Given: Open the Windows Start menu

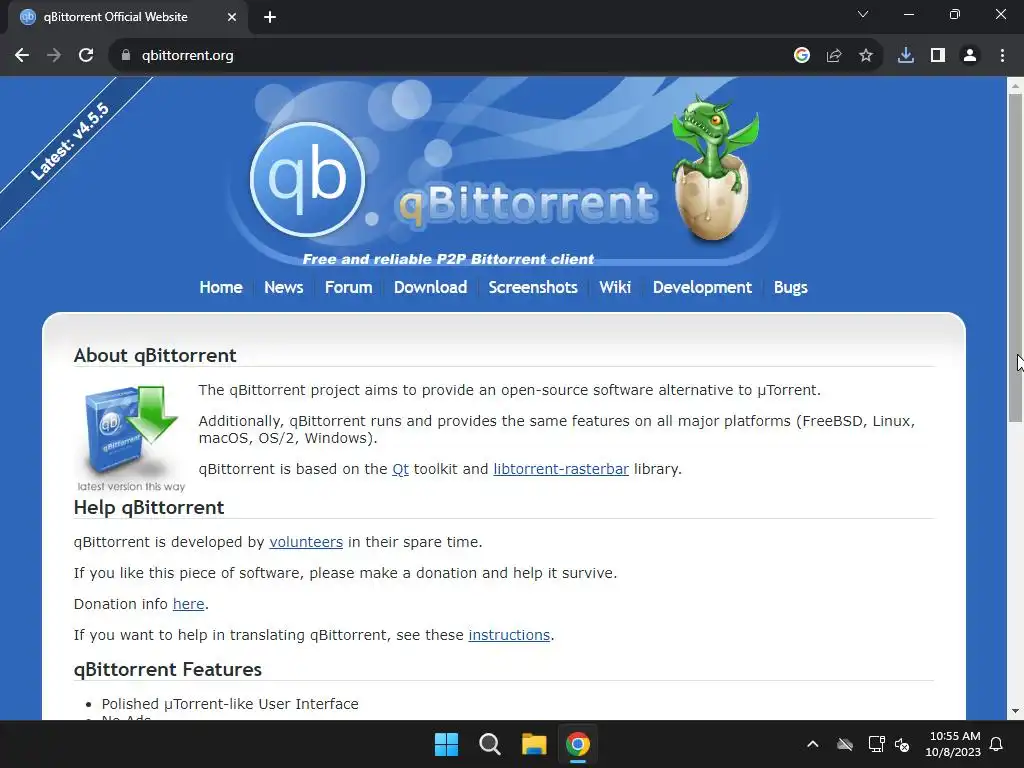Looking at the screenshot, I should point(447,744).
